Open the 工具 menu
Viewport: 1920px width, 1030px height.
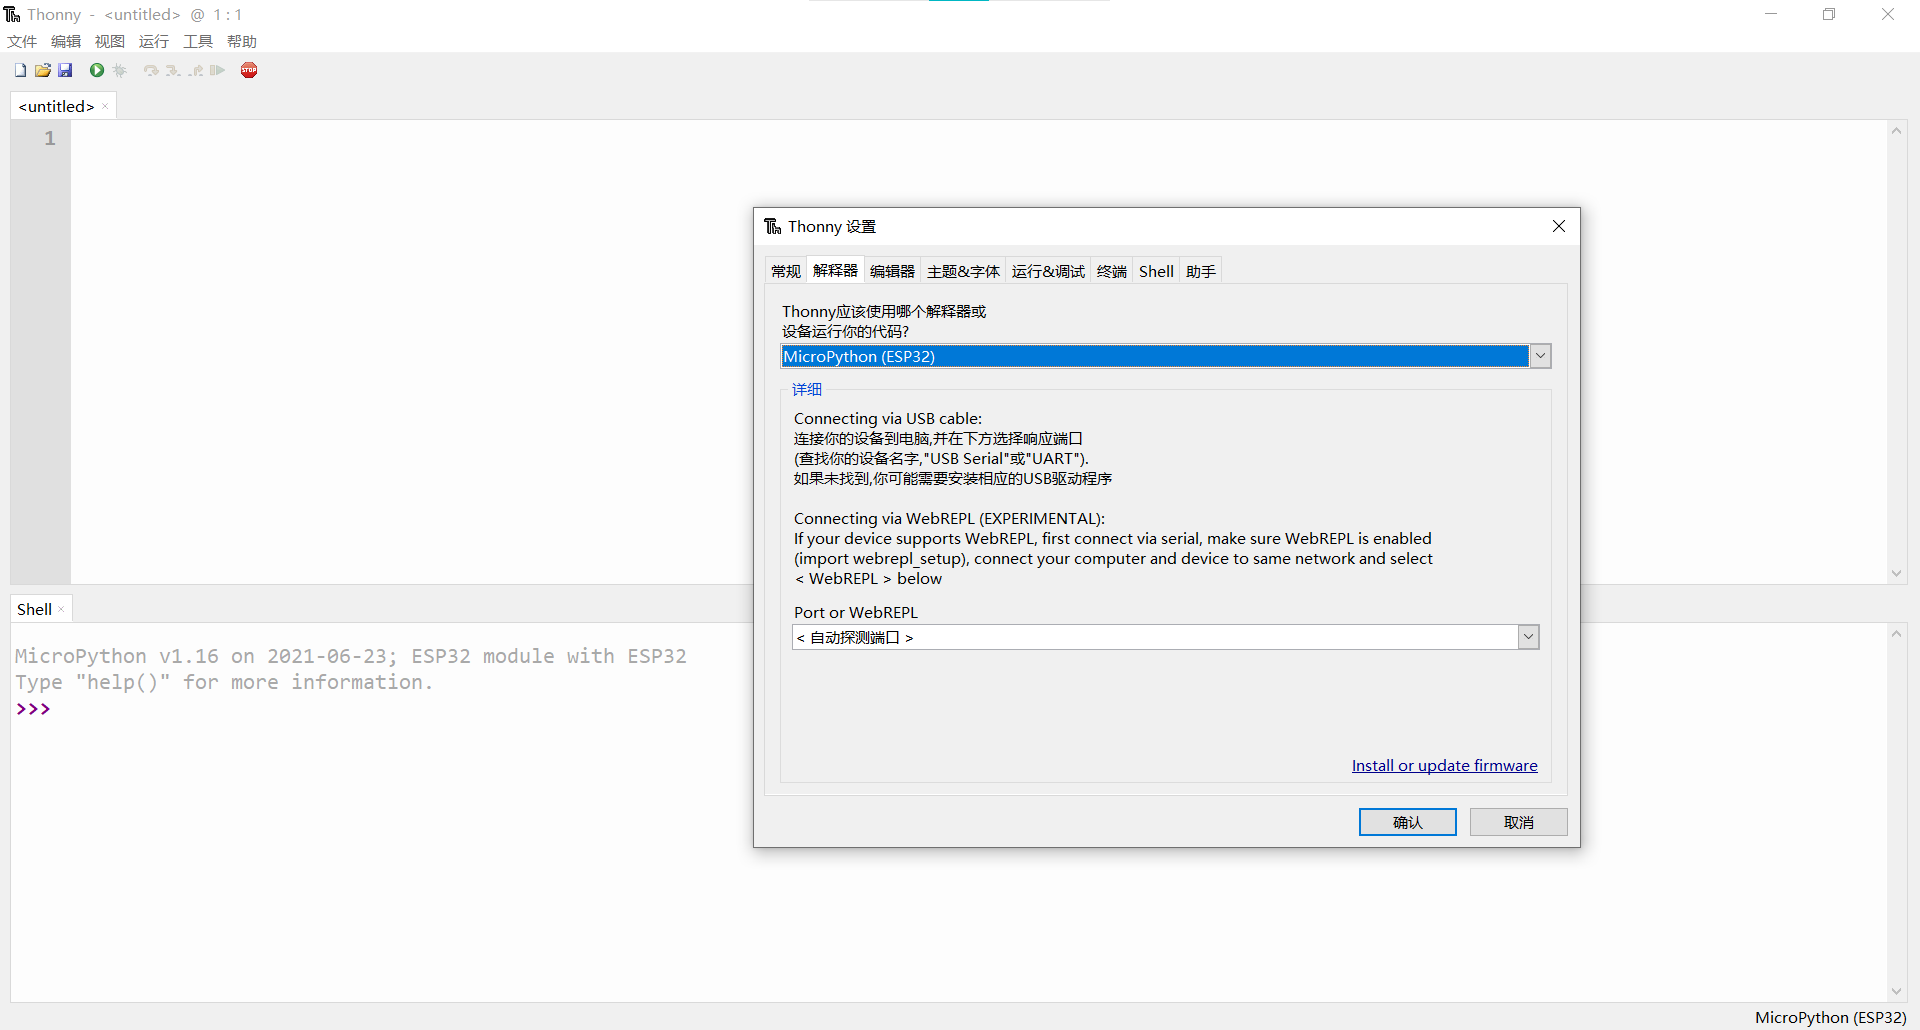[198, 41]
